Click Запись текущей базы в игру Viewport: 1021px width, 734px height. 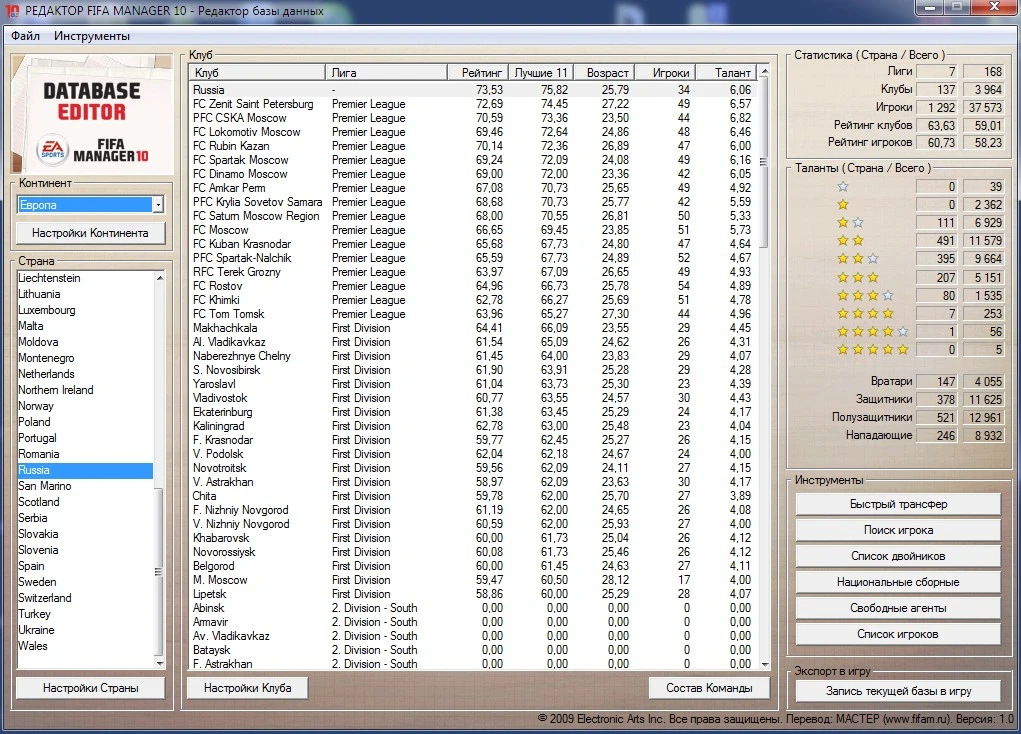tap(898, 691)
